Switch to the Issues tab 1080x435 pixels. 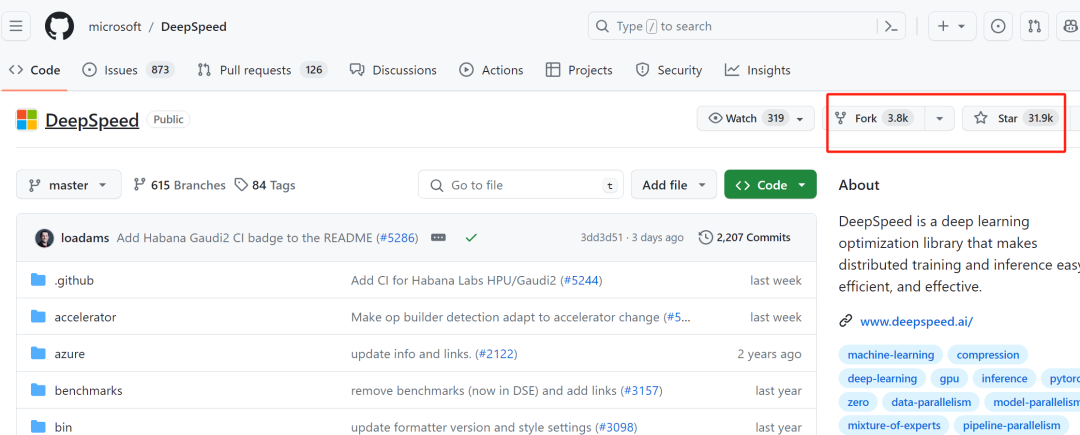coord(126,70)
